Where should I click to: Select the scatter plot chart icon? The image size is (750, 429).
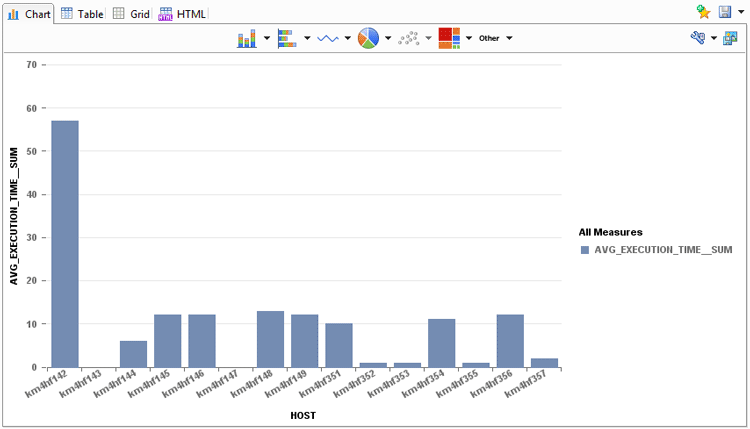pyautogui.click(x=408, y=38)
